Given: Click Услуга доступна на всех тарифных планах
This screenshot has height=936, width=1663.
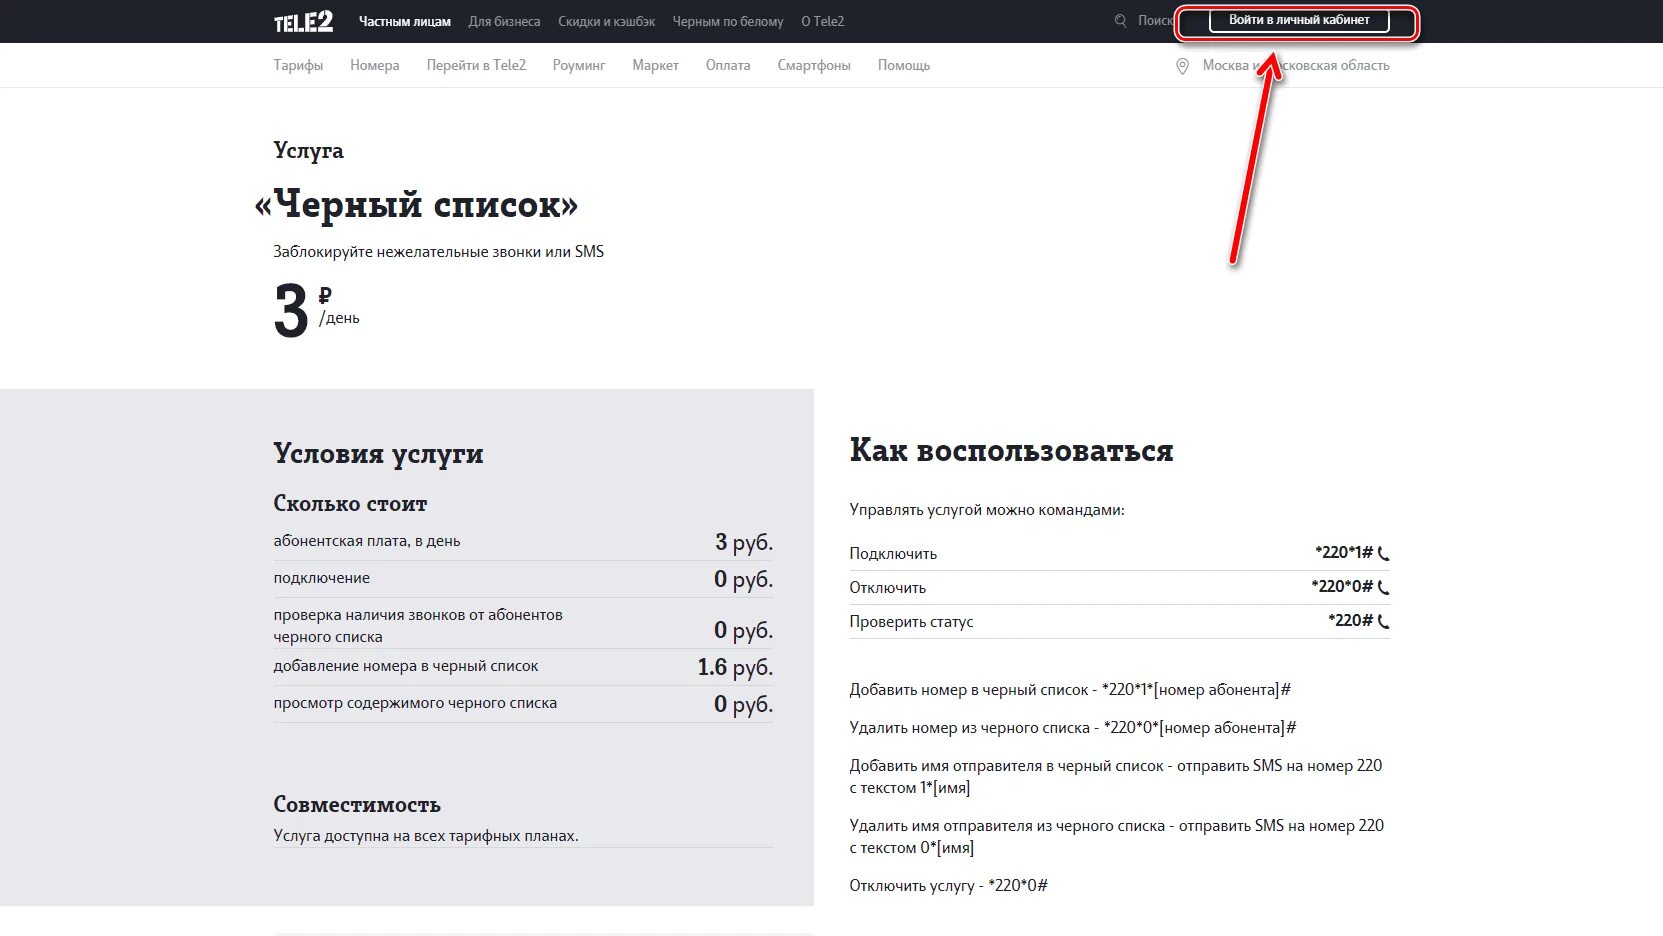Looking at the screenshot, I should [x=426, y=836].
